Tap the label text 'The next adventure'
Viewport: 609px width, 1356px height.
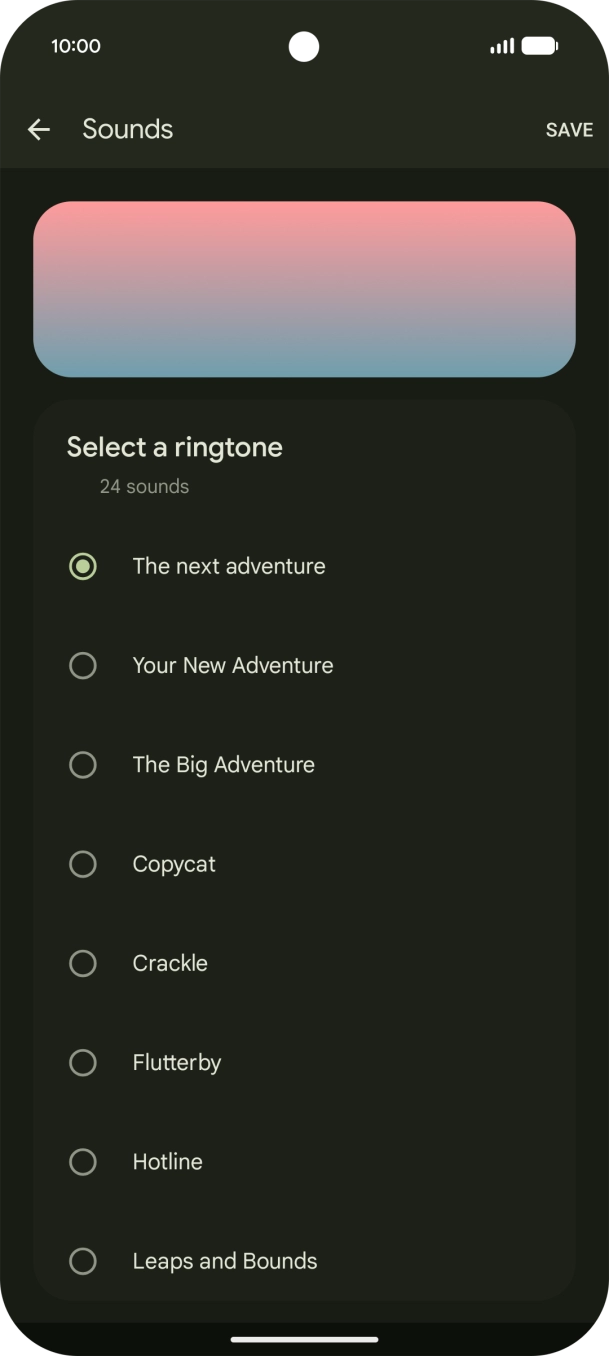(x=228, y=565)
